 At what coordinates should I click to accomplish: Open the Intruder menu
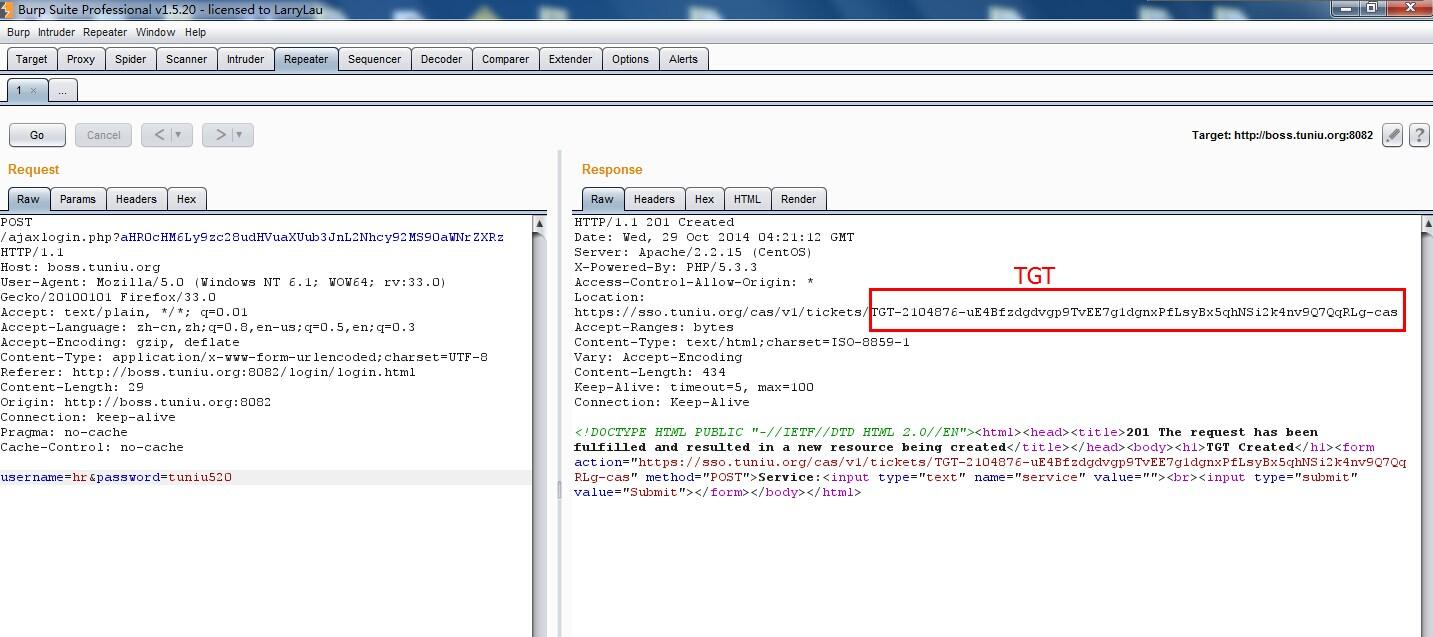click(57, 32)
